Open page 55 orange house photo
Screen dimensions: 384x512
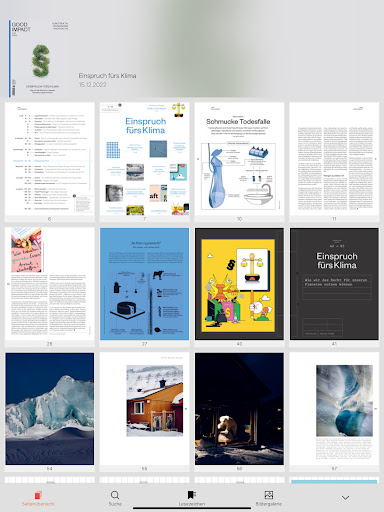pyautogui.click(x=144, y=409)
